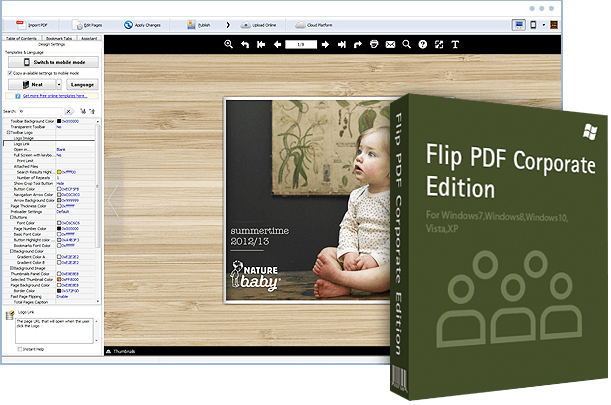
Task: Switch to desktop preview mode
Action: (x=519, y=23)
